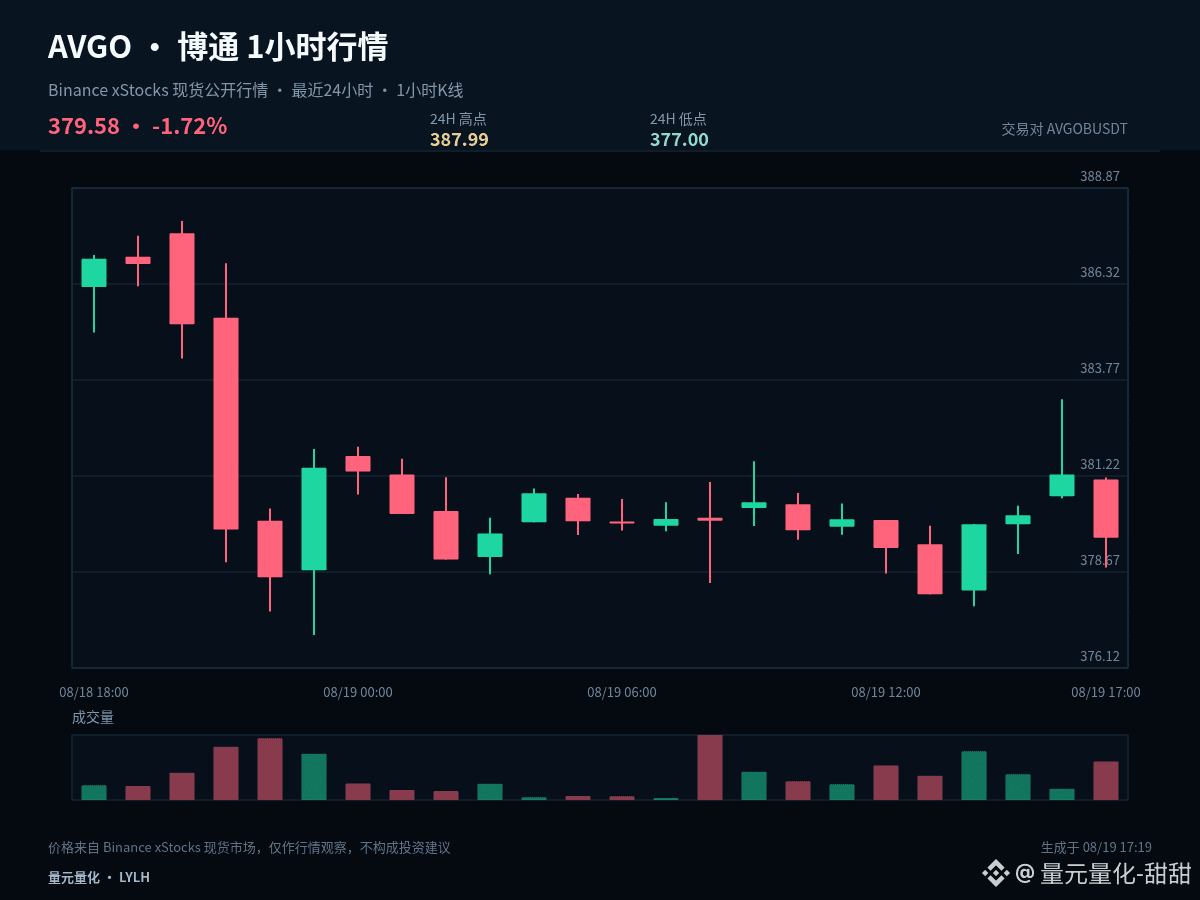
Task: Click the '生成于 08/19 17:19' timestamp
Action: pyautogui.click(x=1096, y=847)
